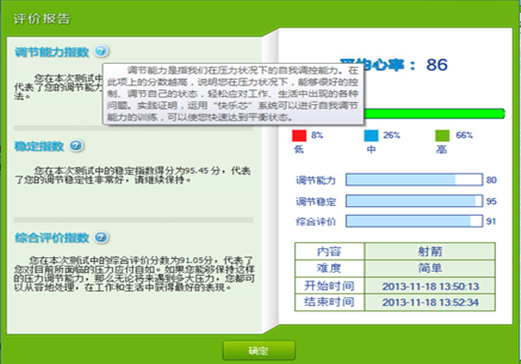Viewport: 521px width, 364px height.
Task: Click the score value 80
Action: pyautogui.click(x=491, y=180)
